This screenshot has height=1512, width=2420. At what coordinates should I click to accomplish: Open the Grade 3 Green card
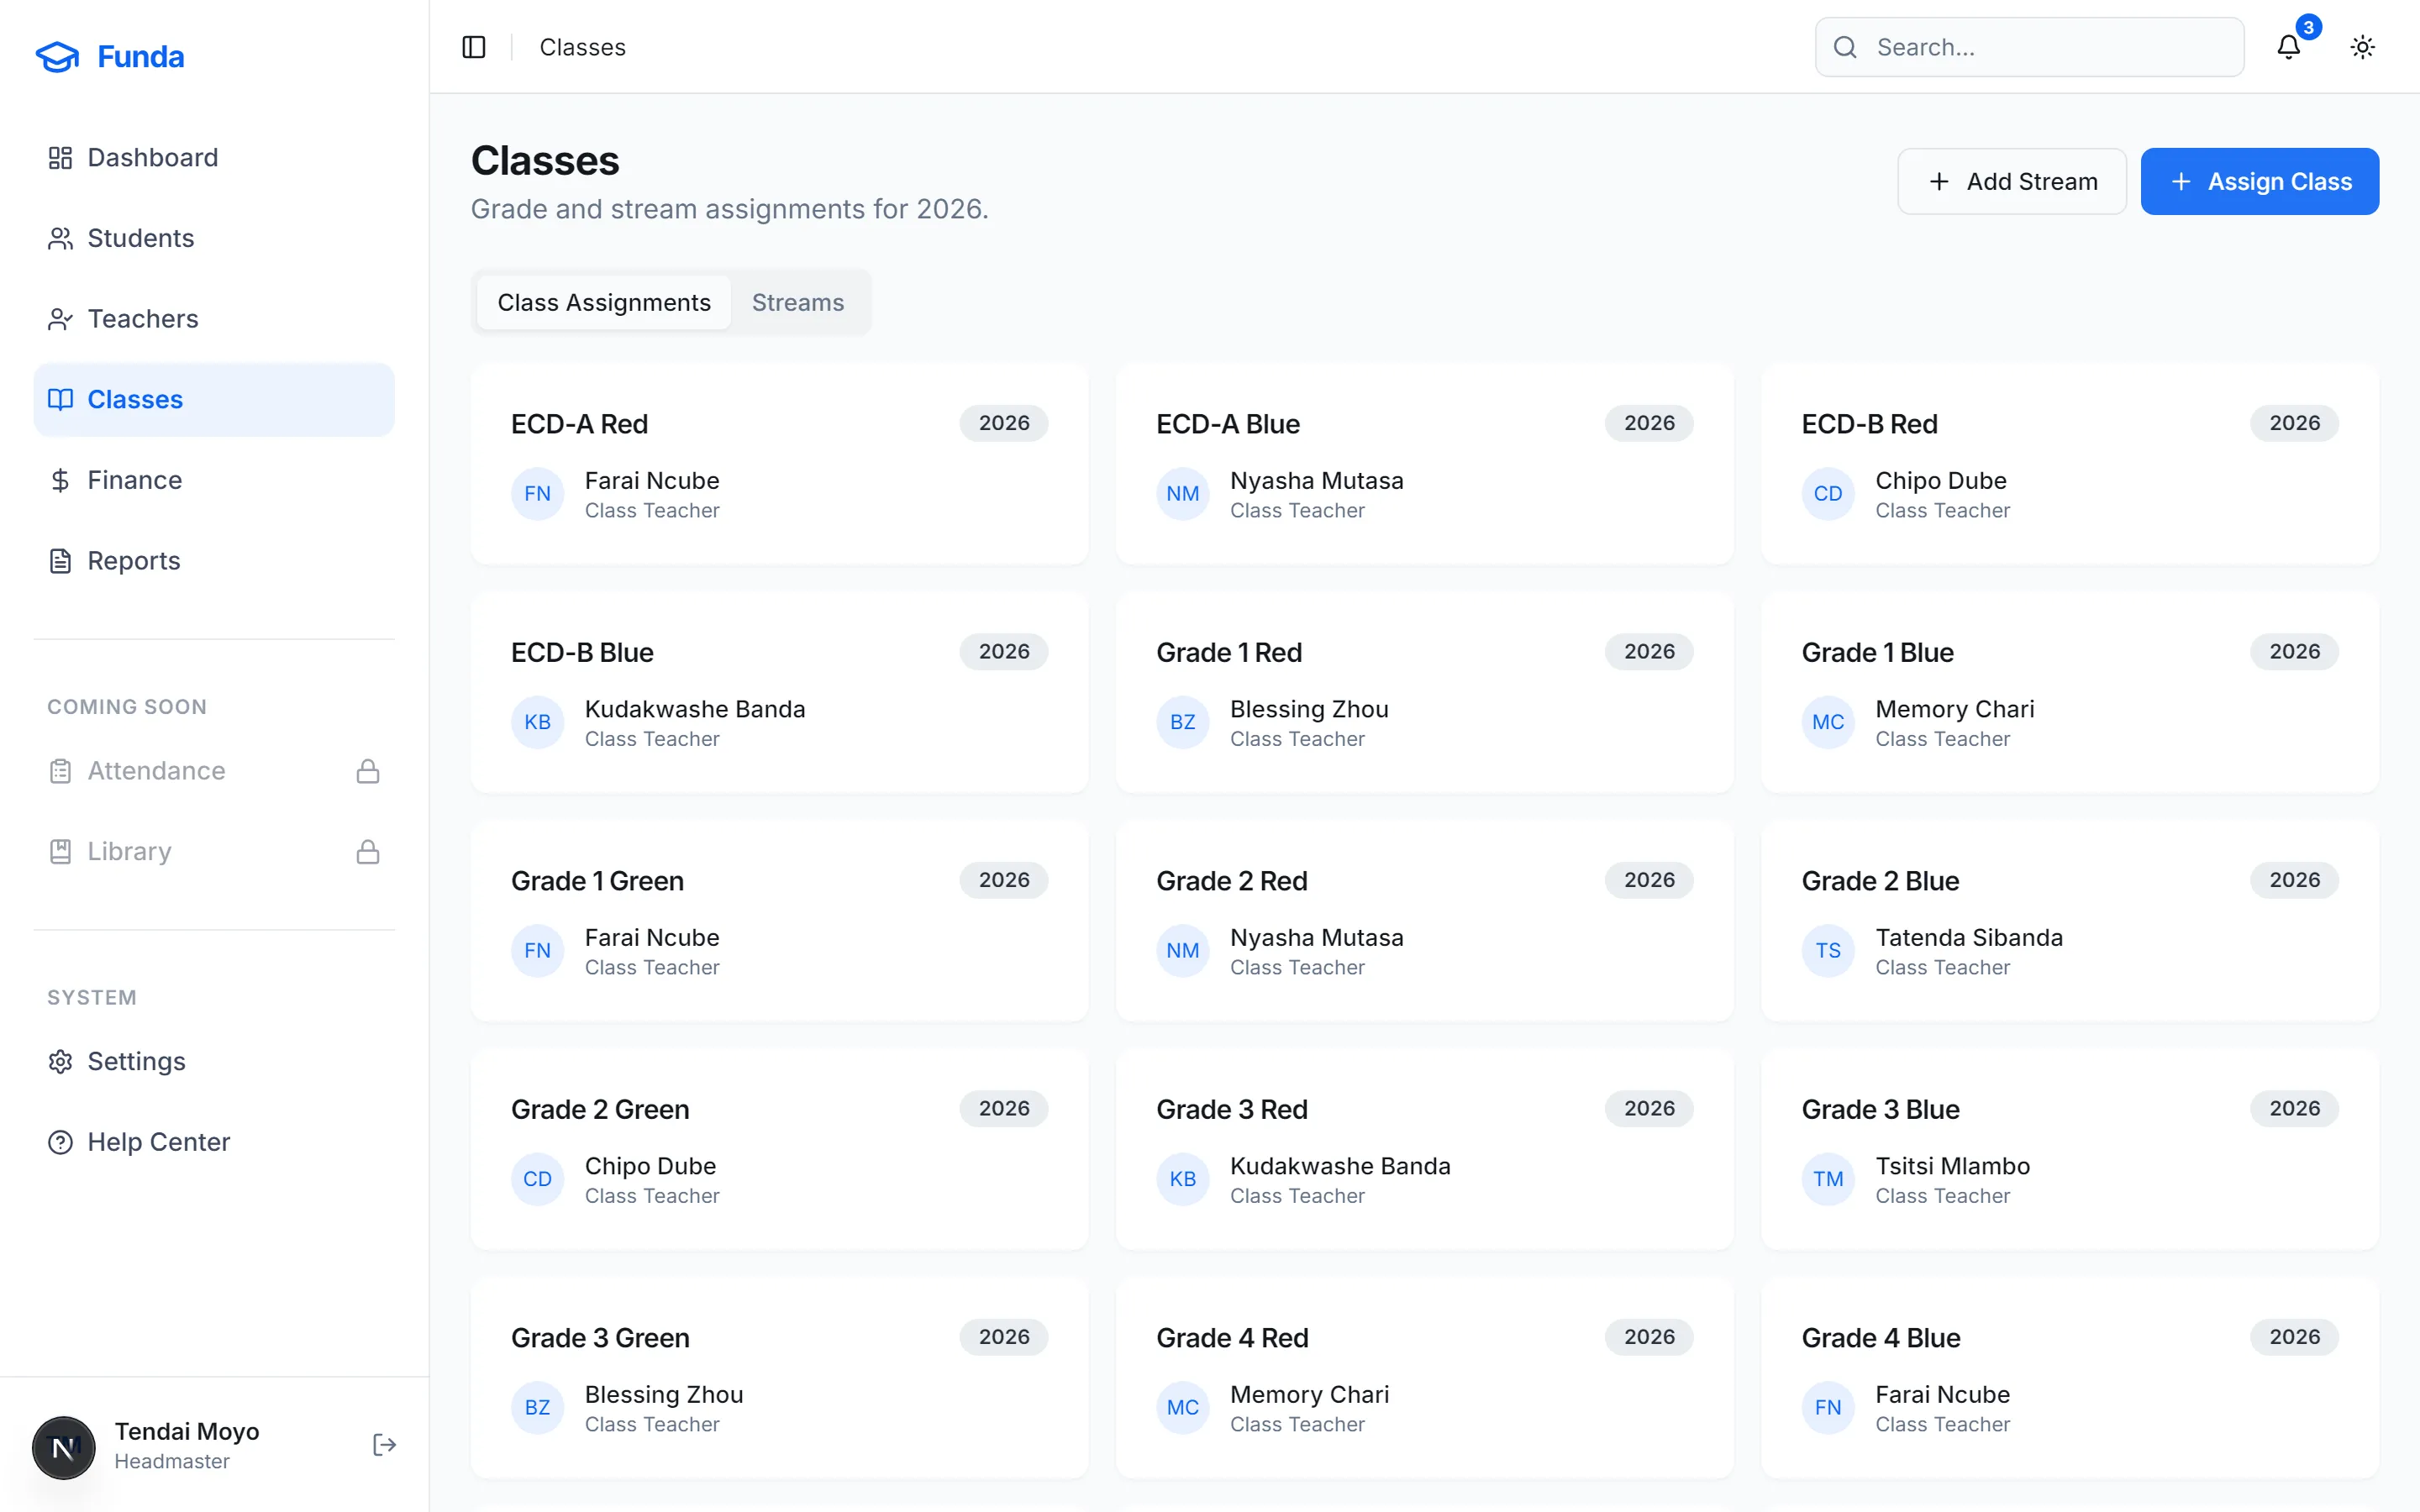(x=780, y=1378)
